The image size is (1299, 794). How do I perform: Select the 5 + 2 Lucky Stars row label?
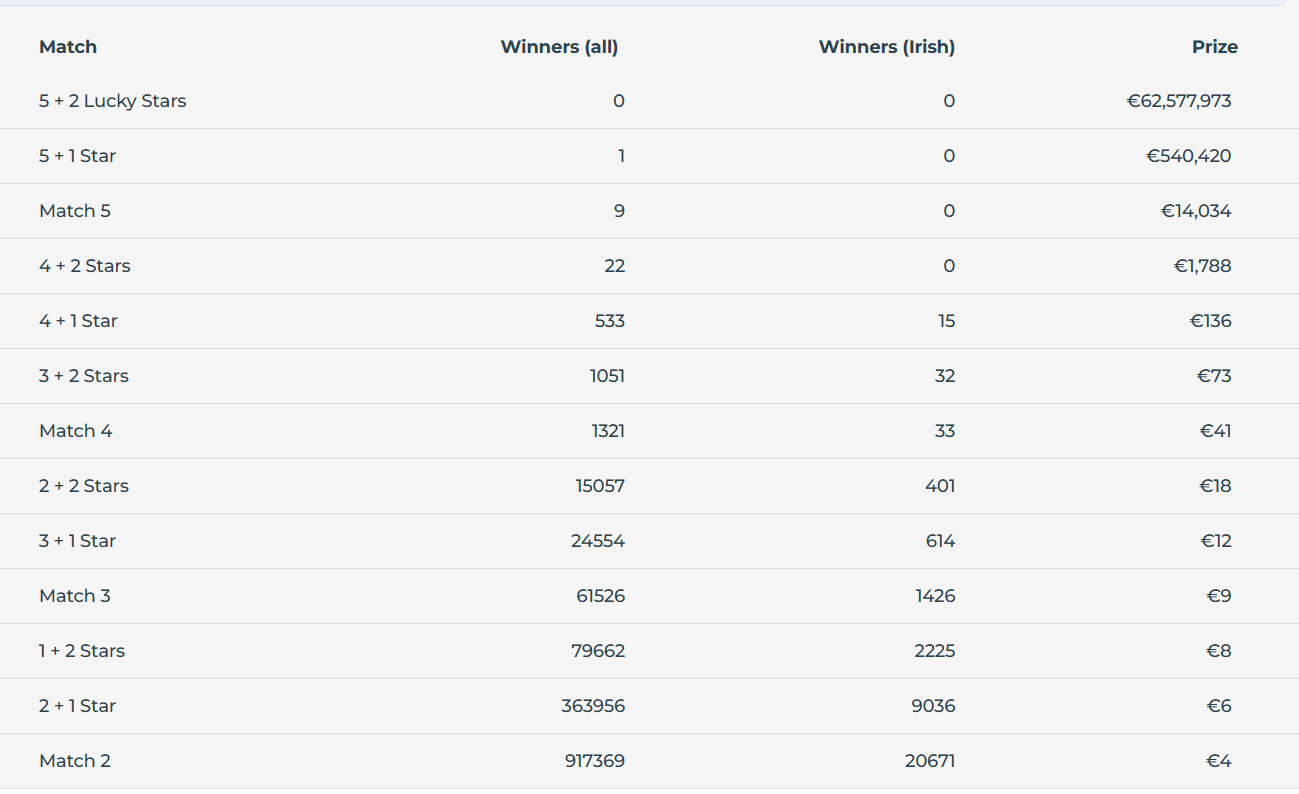point(113,101)
